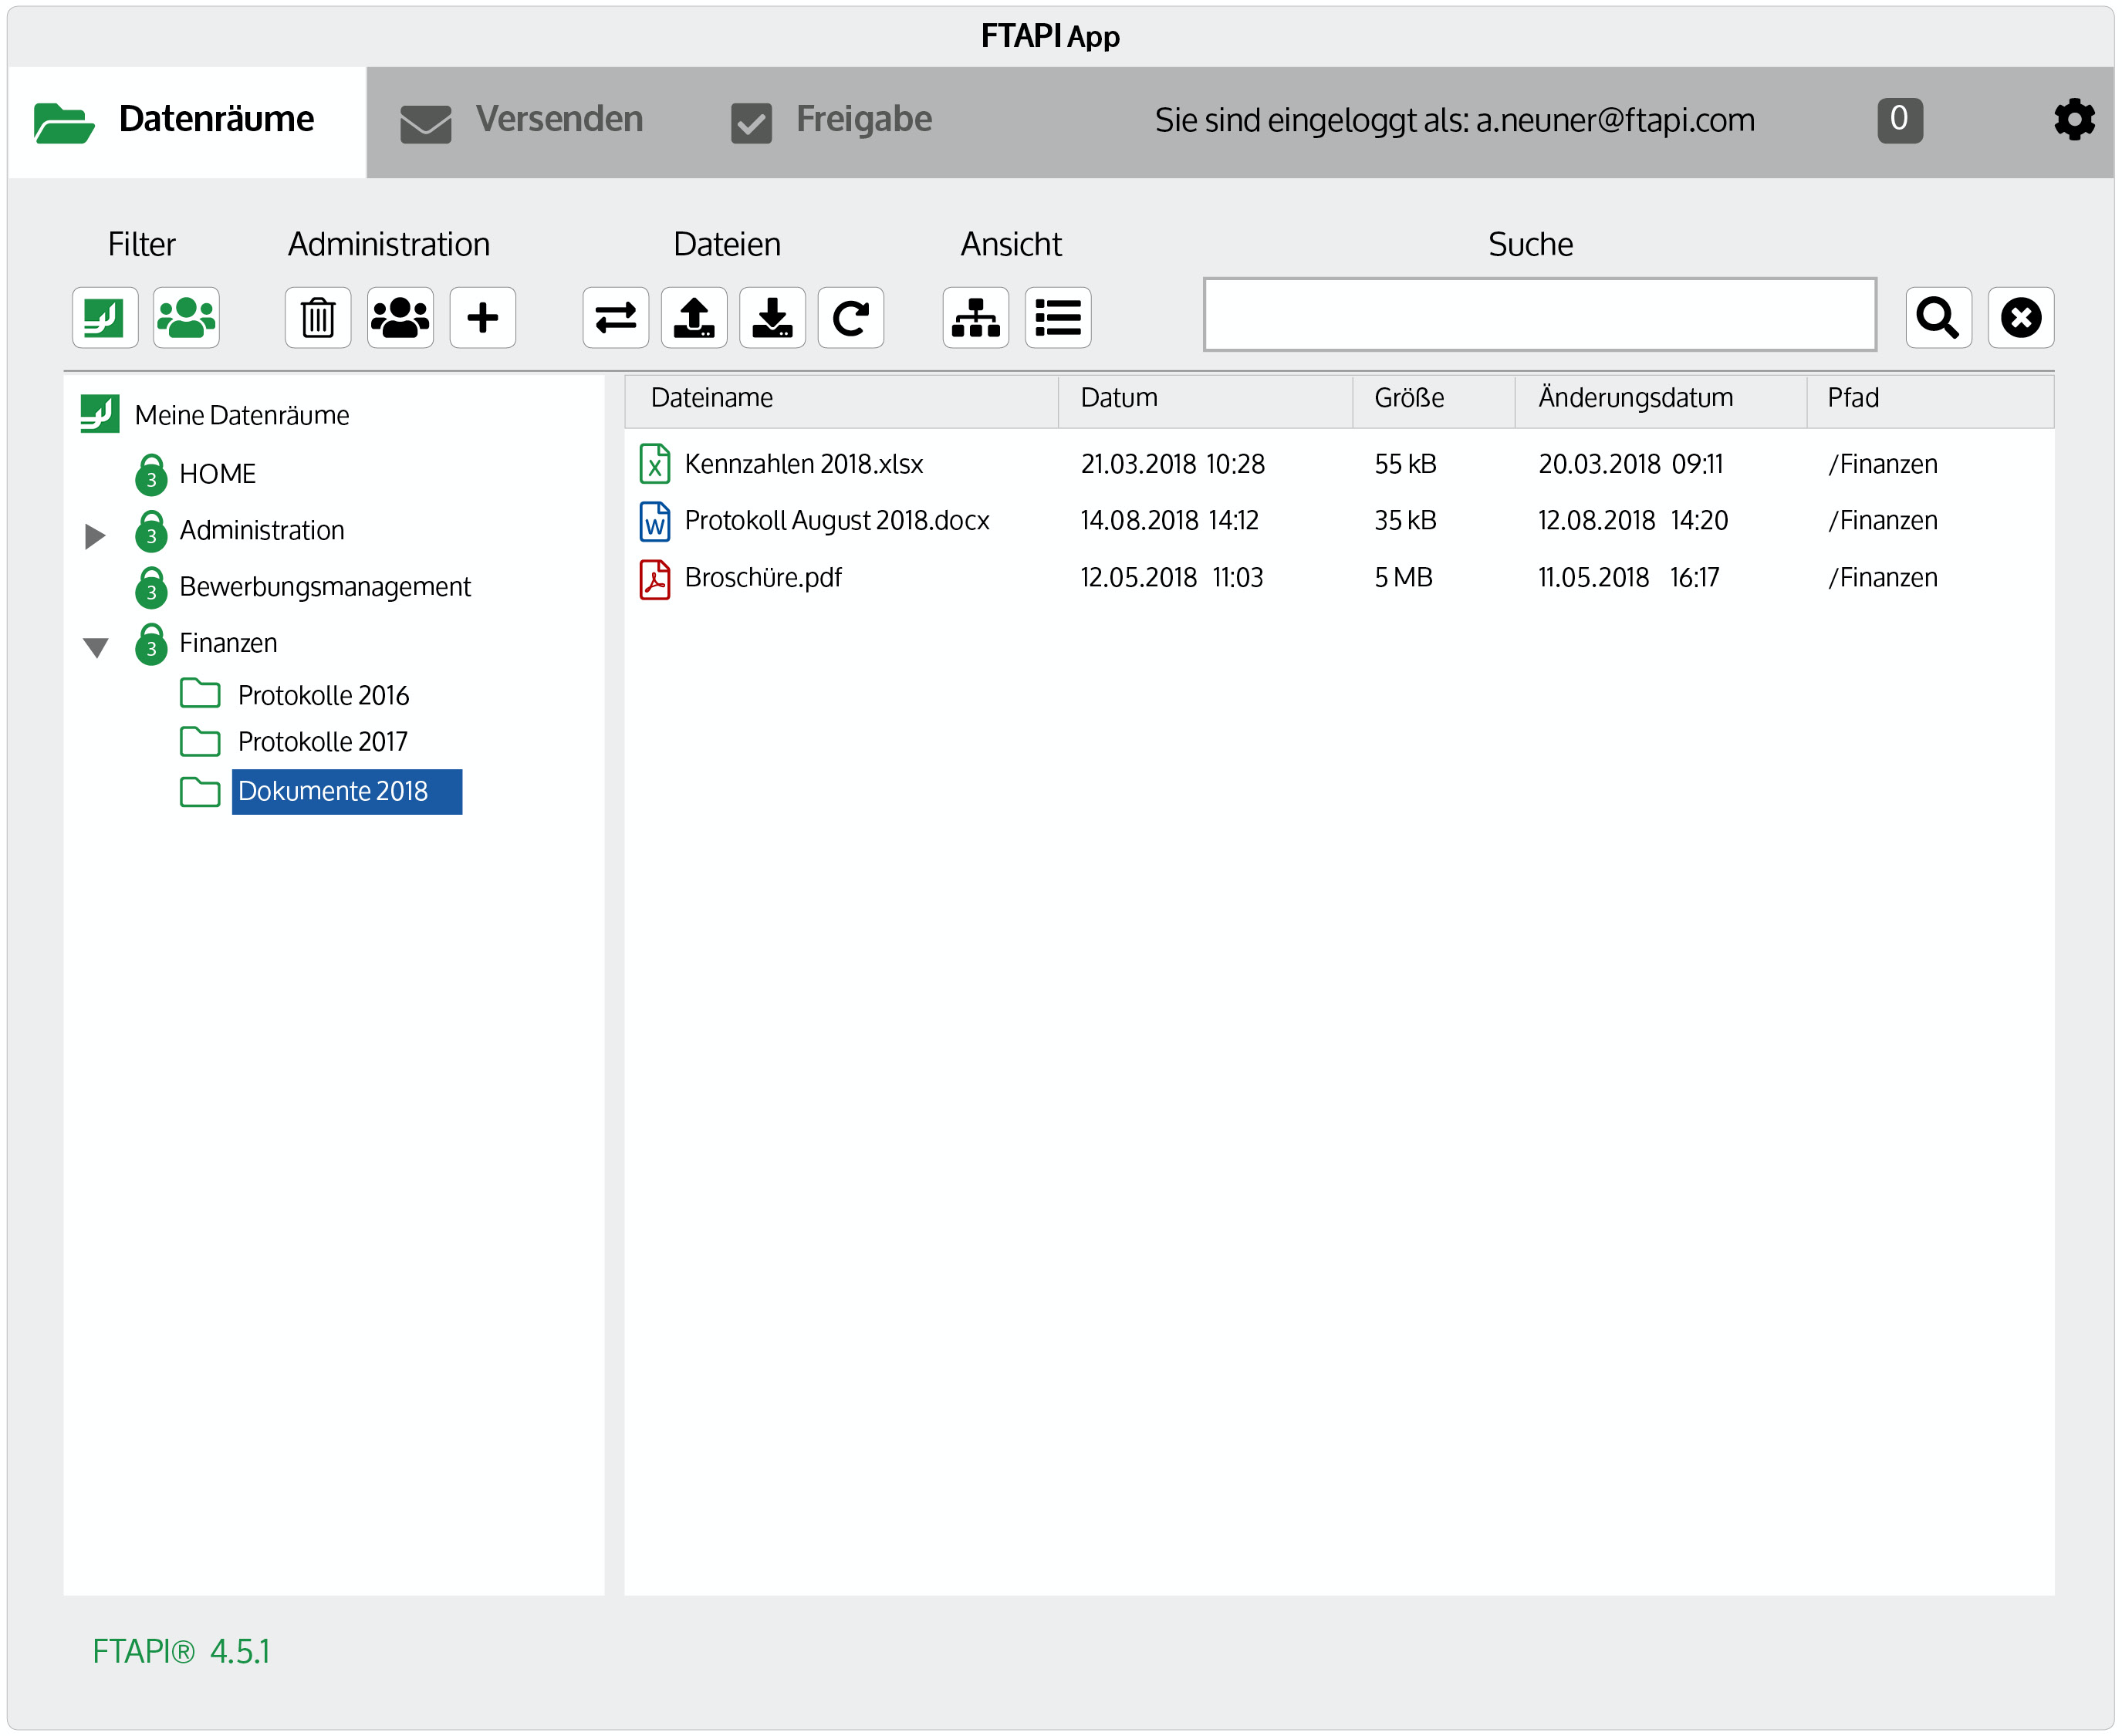The width and height of the screenshot is (2122, 1736).
Task: Clear the search with the X button
Action: click(2020, 318)
